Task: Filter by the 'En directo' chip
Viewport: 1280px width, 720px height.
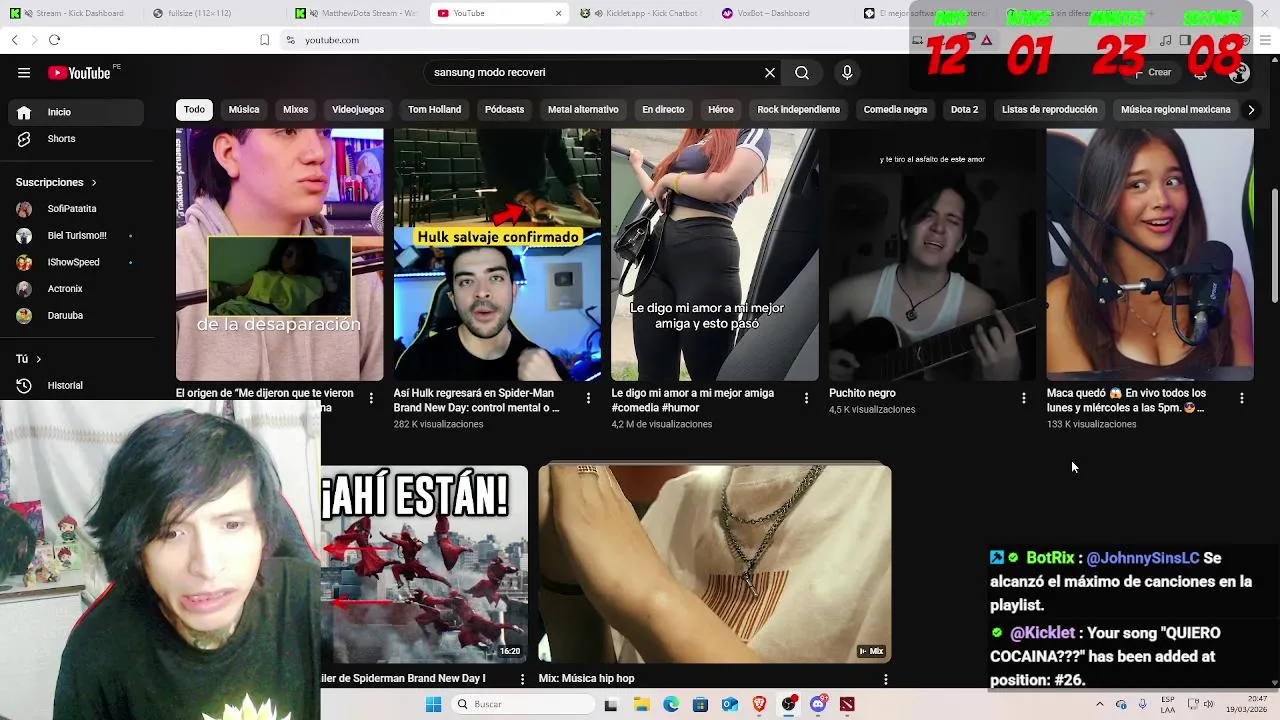Action: click(x=663, y=110)
